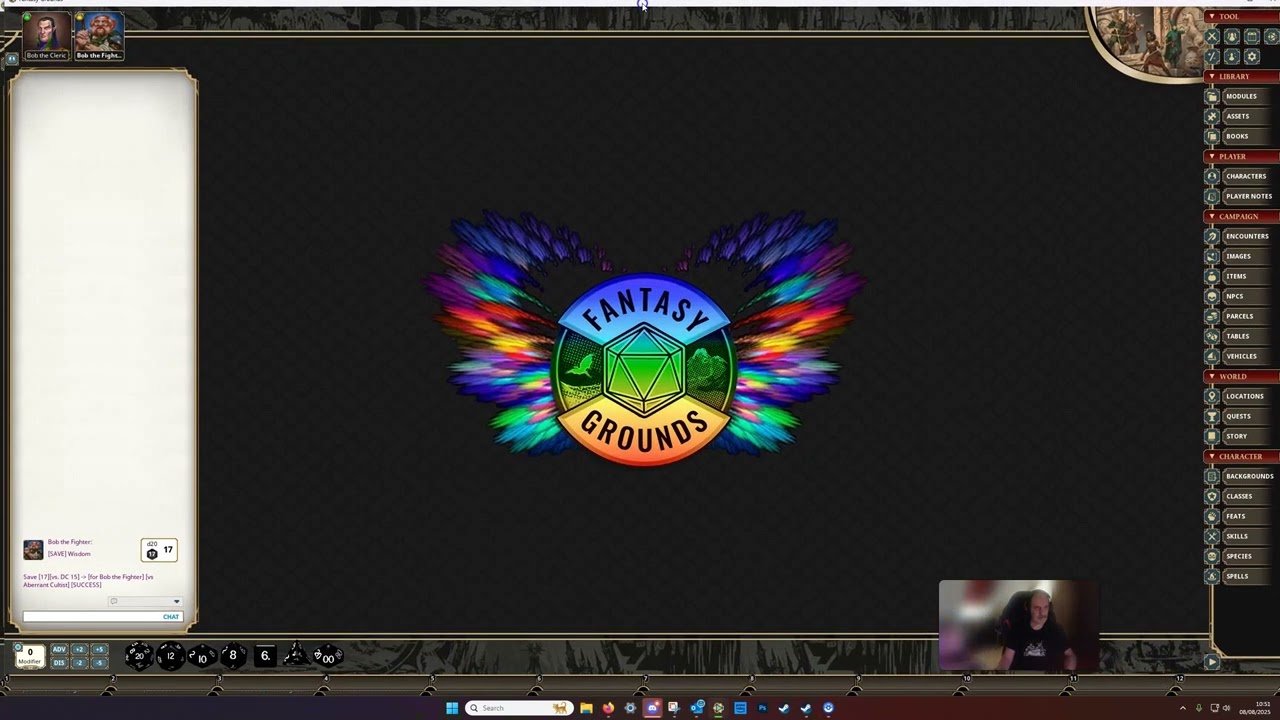This screenshot has width=1280, height=720.
Task: Collapse the TOOL section header
Action: click(x=1241, y=16)
